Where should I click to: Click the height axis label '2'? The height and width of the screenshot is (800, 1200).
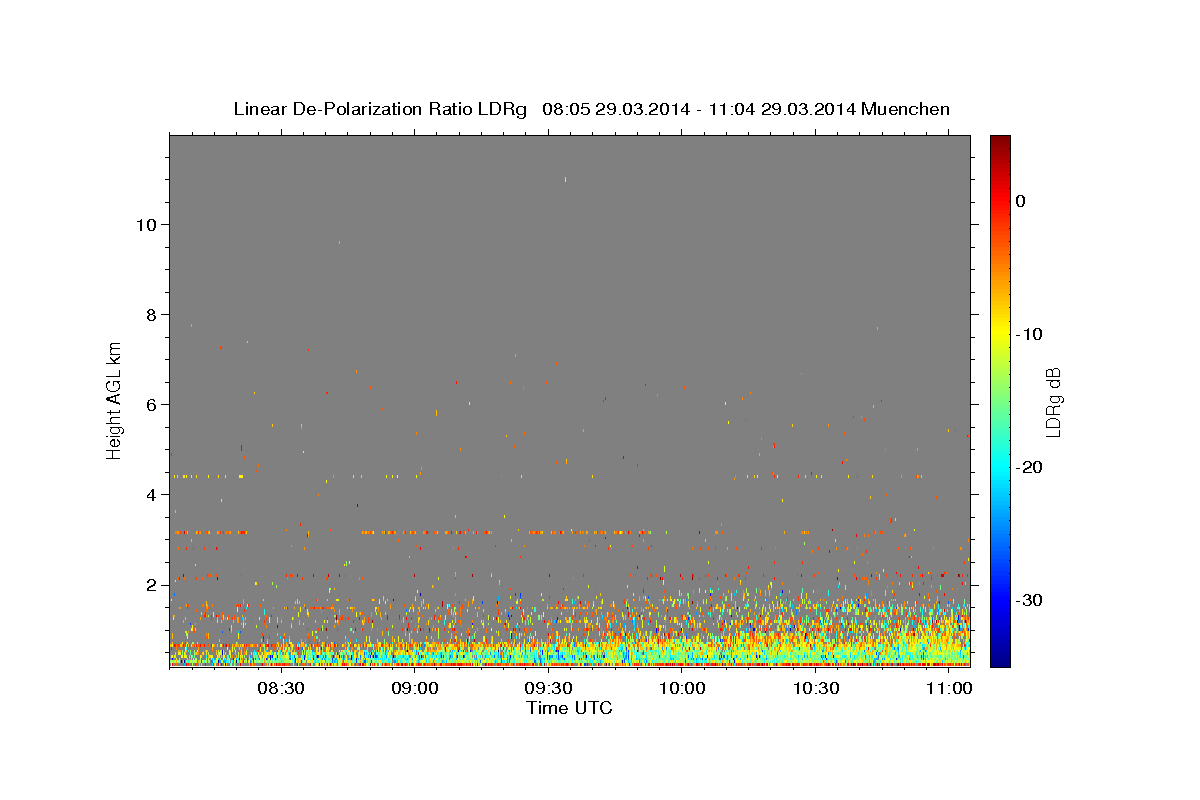pyautogui.click(x=151, y=584)
